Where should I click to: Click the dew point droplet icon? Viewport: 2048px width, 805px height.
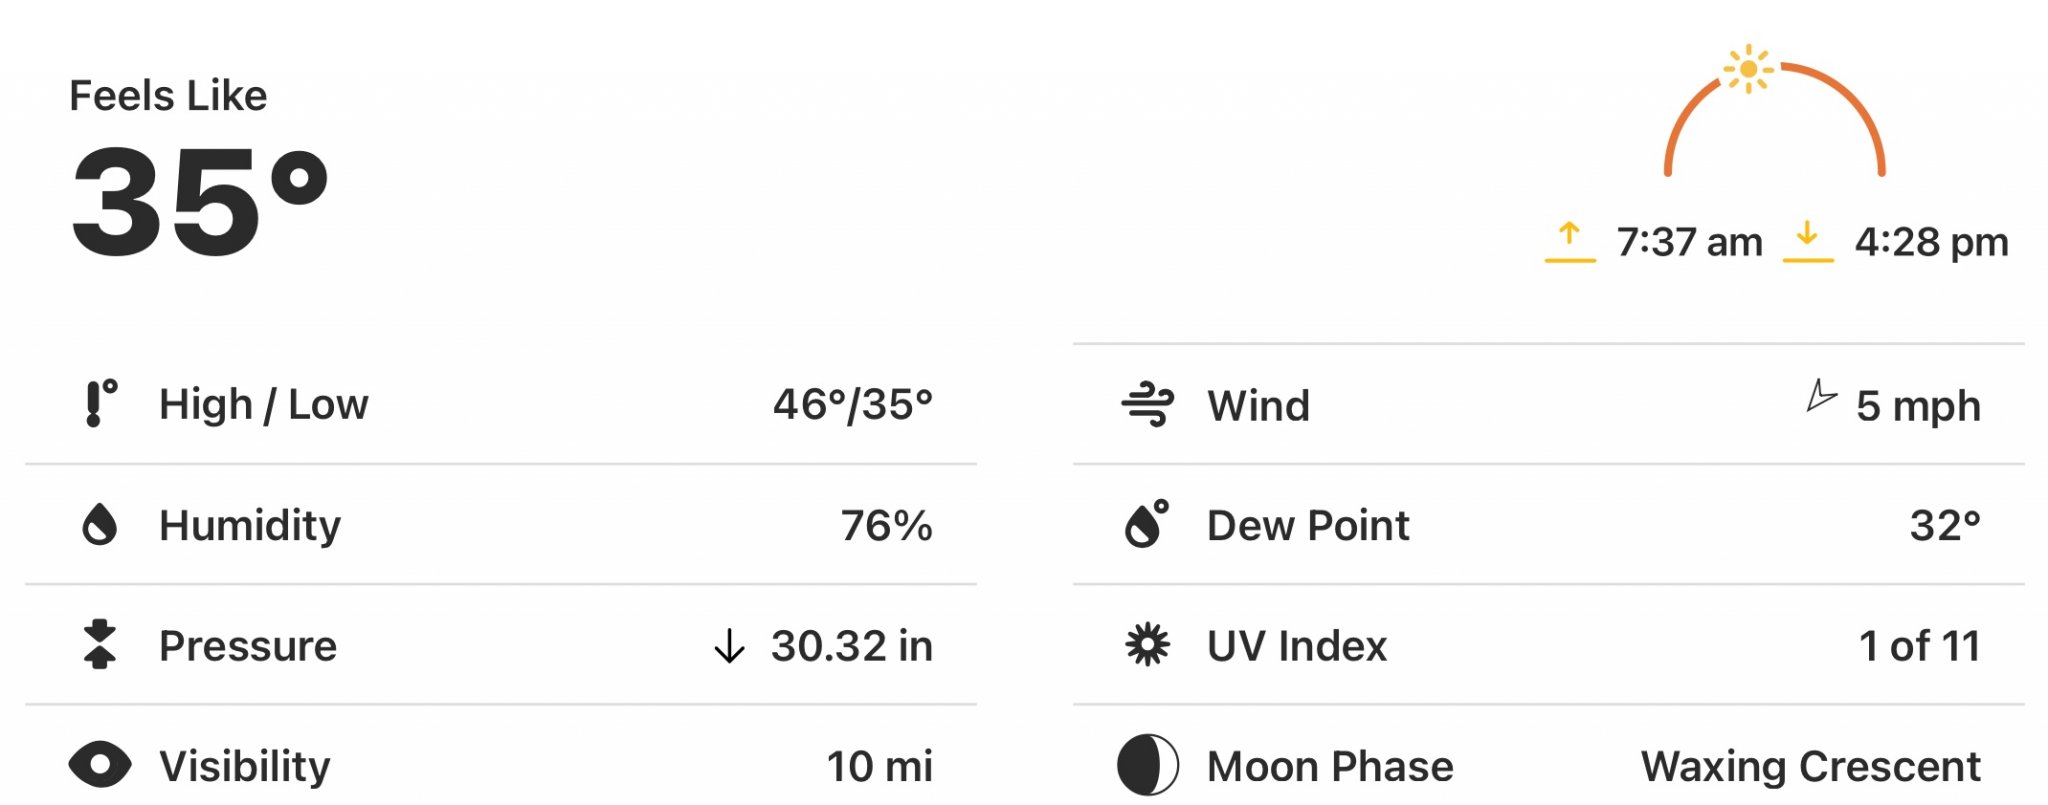[1147, 524]
